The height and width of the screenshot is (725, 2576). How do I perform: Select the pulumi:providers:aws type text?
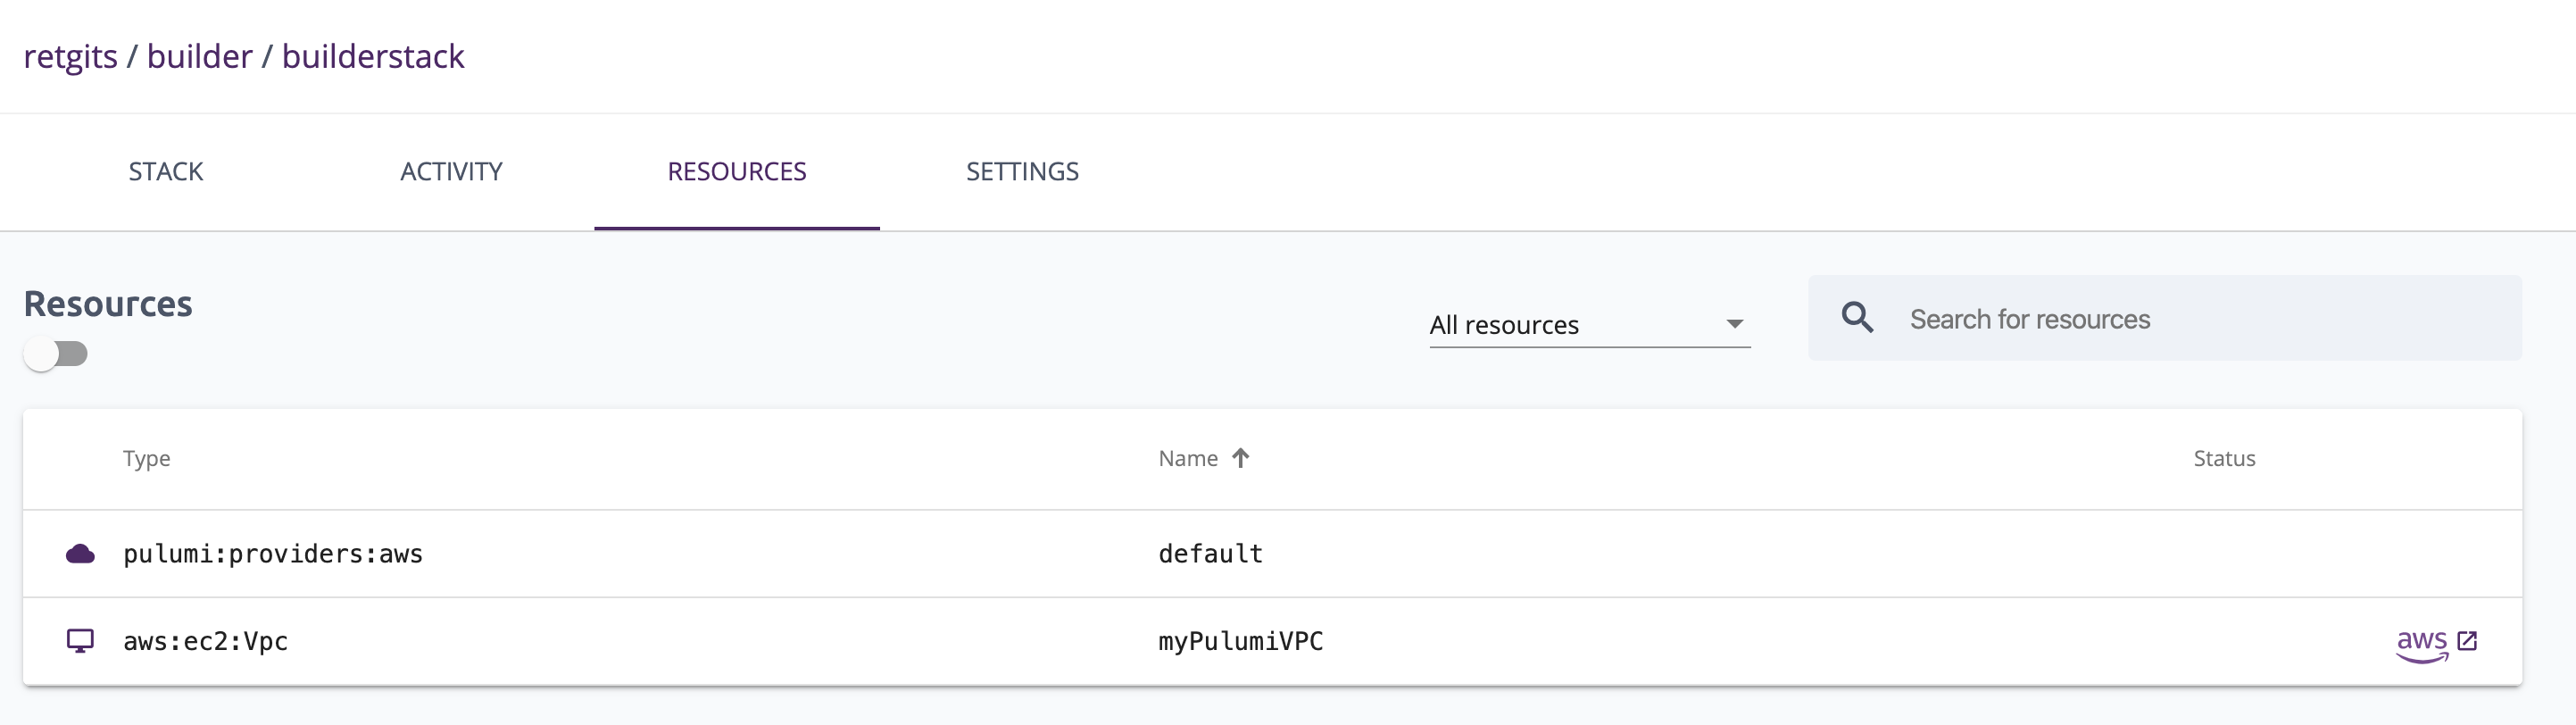[273, 554]
